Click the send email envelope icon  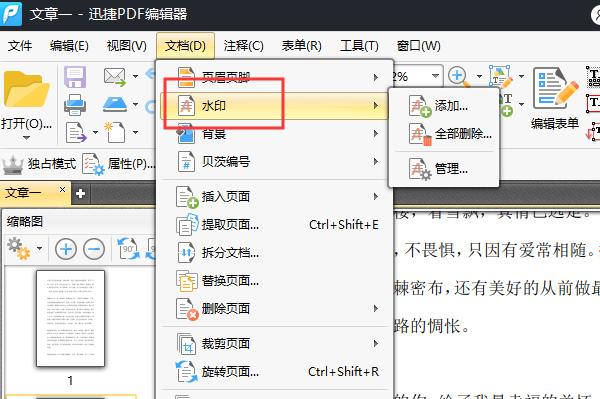pos(115,77)
